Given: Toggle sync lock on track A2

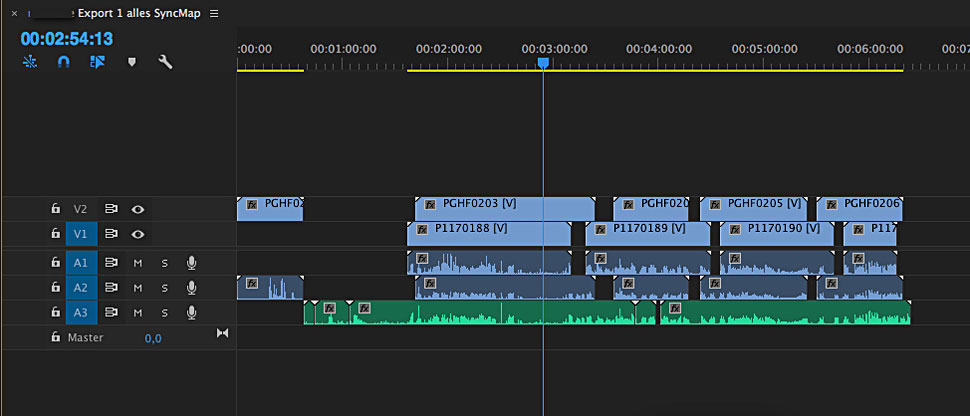Looking at the screenshot, I should (111, 288).
